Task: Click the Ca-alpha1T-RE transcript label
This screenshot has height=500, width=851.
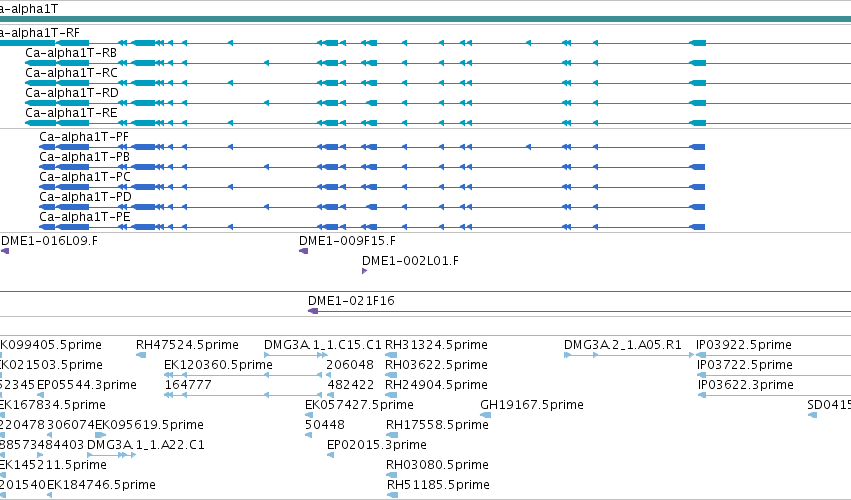Action: coord(71,113)
